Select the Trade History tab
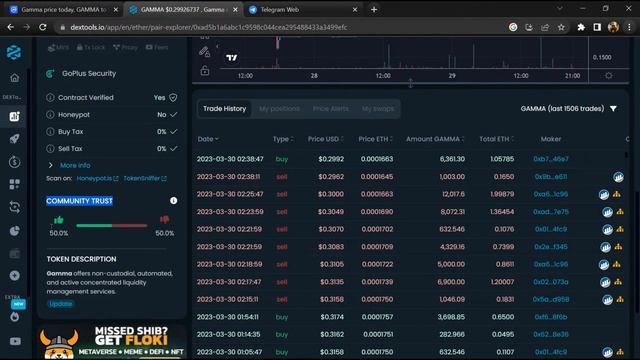The image size is (640, 360). tap(224, 109)
